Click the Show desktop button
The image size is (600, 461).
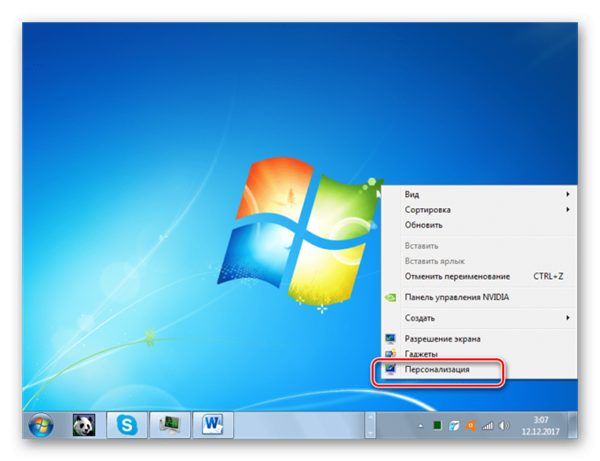coord(573,425)
